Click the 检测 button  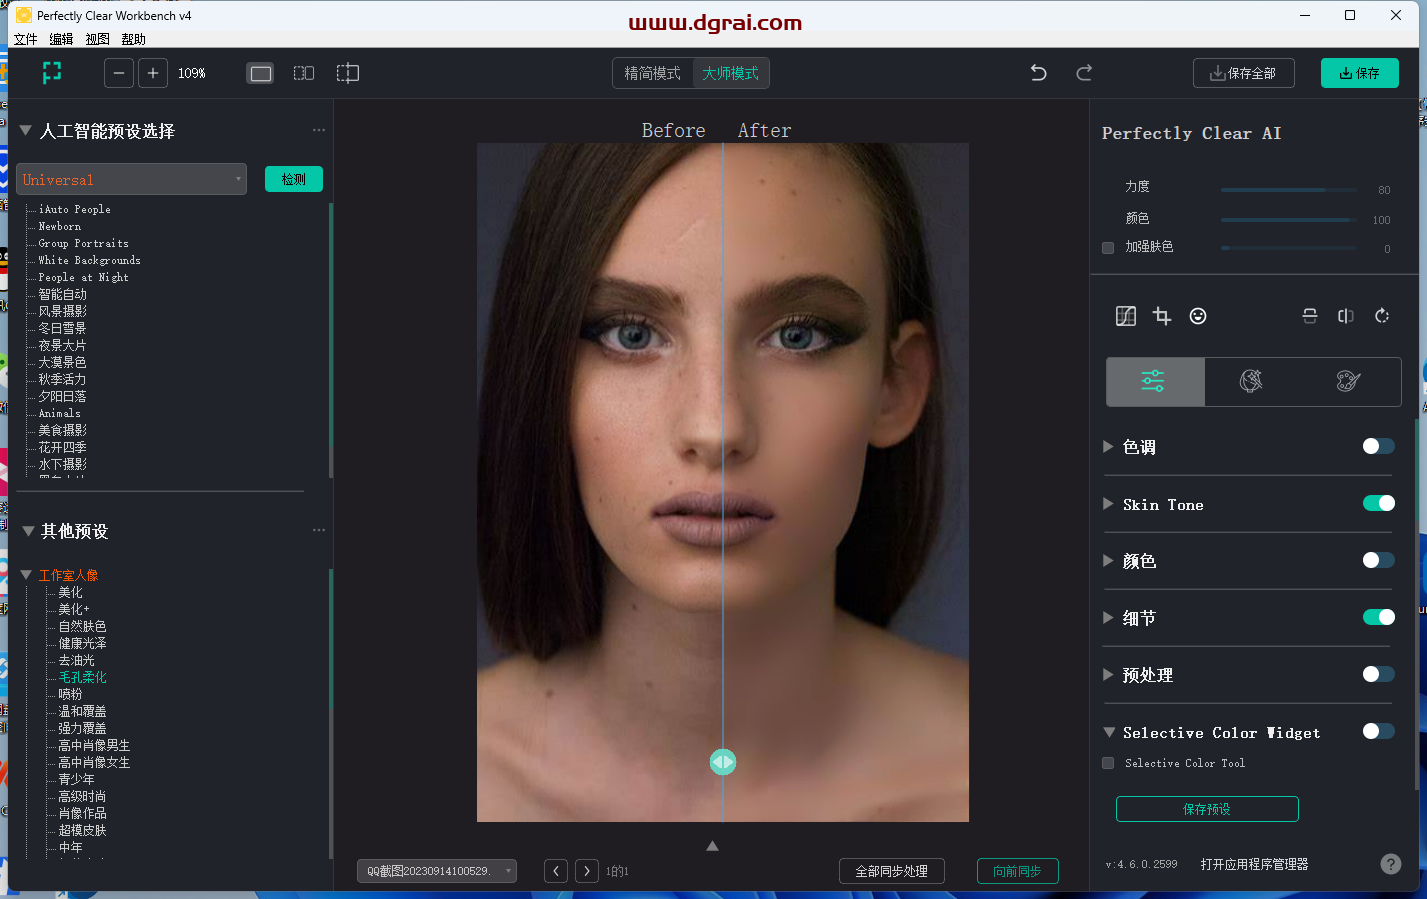(294, 179)
